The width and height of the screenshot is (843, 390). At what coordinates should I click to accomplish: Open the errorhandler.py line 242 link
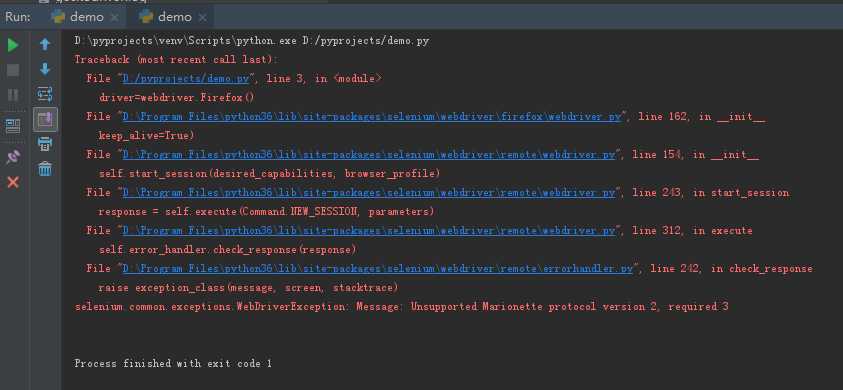378,268
